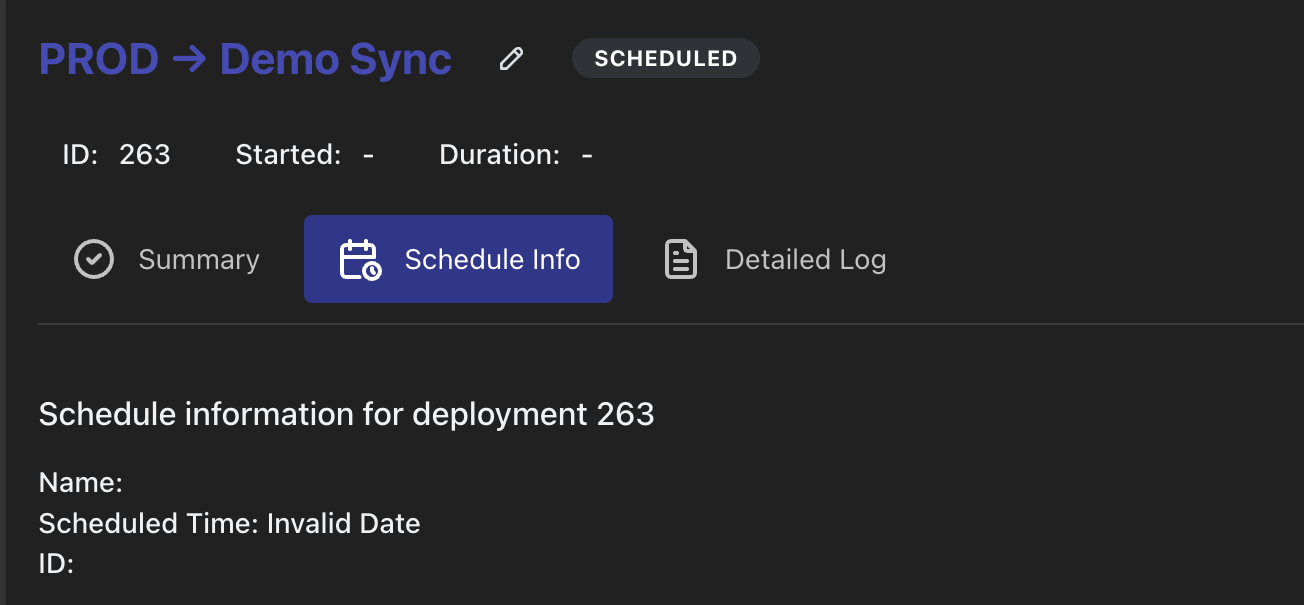Click the calendar clock icon on Schedule Info

(360, 260)
